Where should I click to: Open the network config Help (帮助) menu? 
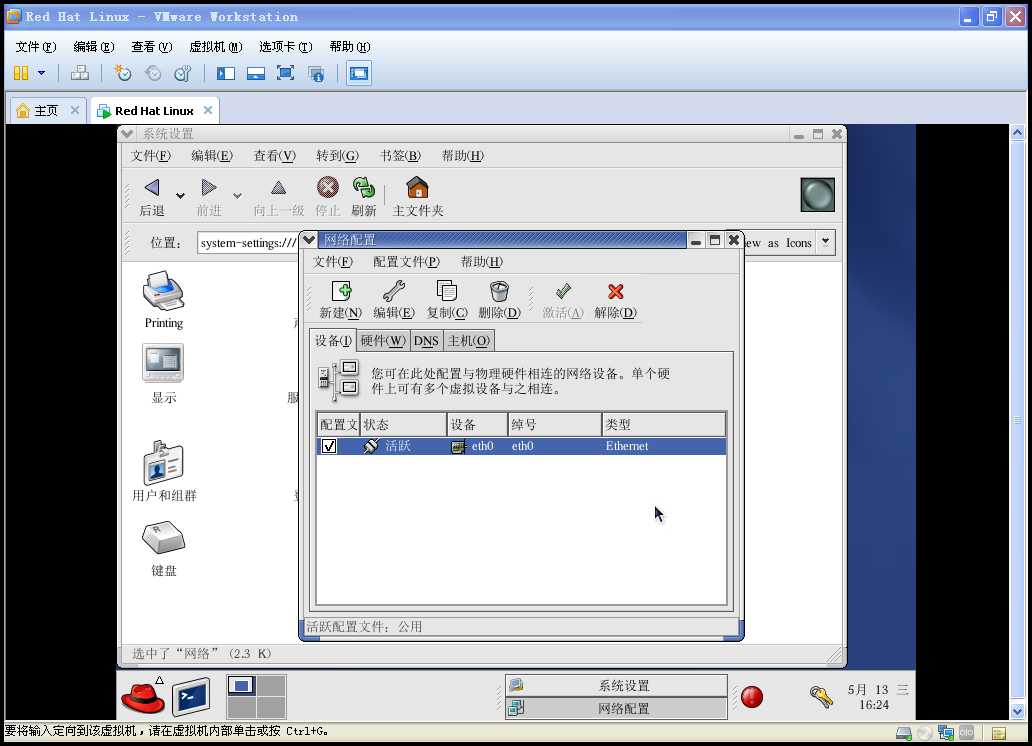point(481,262)
